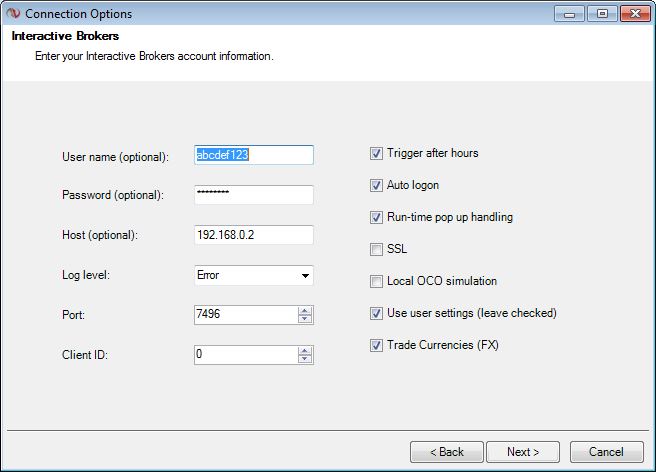Image resolution: width=656 pixels, height=472 pixels.
Task: Click the 'Password (optional):' label
Action: [113, 195]
